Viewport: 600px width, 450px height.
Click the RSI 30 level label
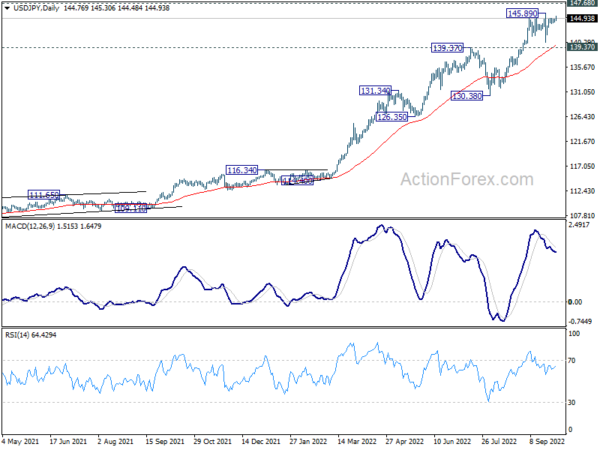tap(571, 403)
